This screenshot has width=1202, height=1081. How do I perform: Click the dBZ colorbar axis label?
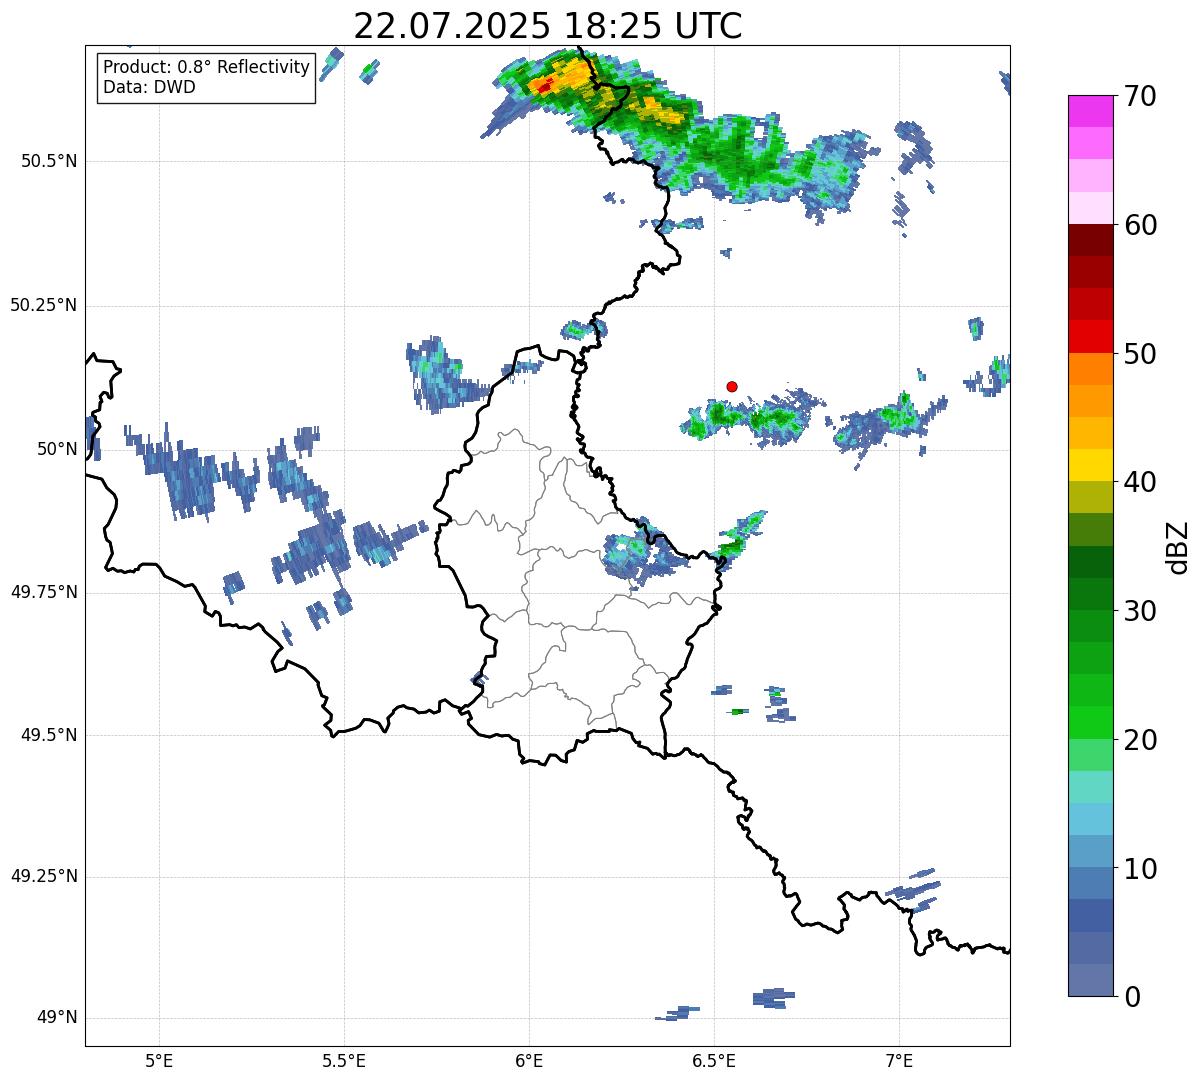click(1178, 547)
